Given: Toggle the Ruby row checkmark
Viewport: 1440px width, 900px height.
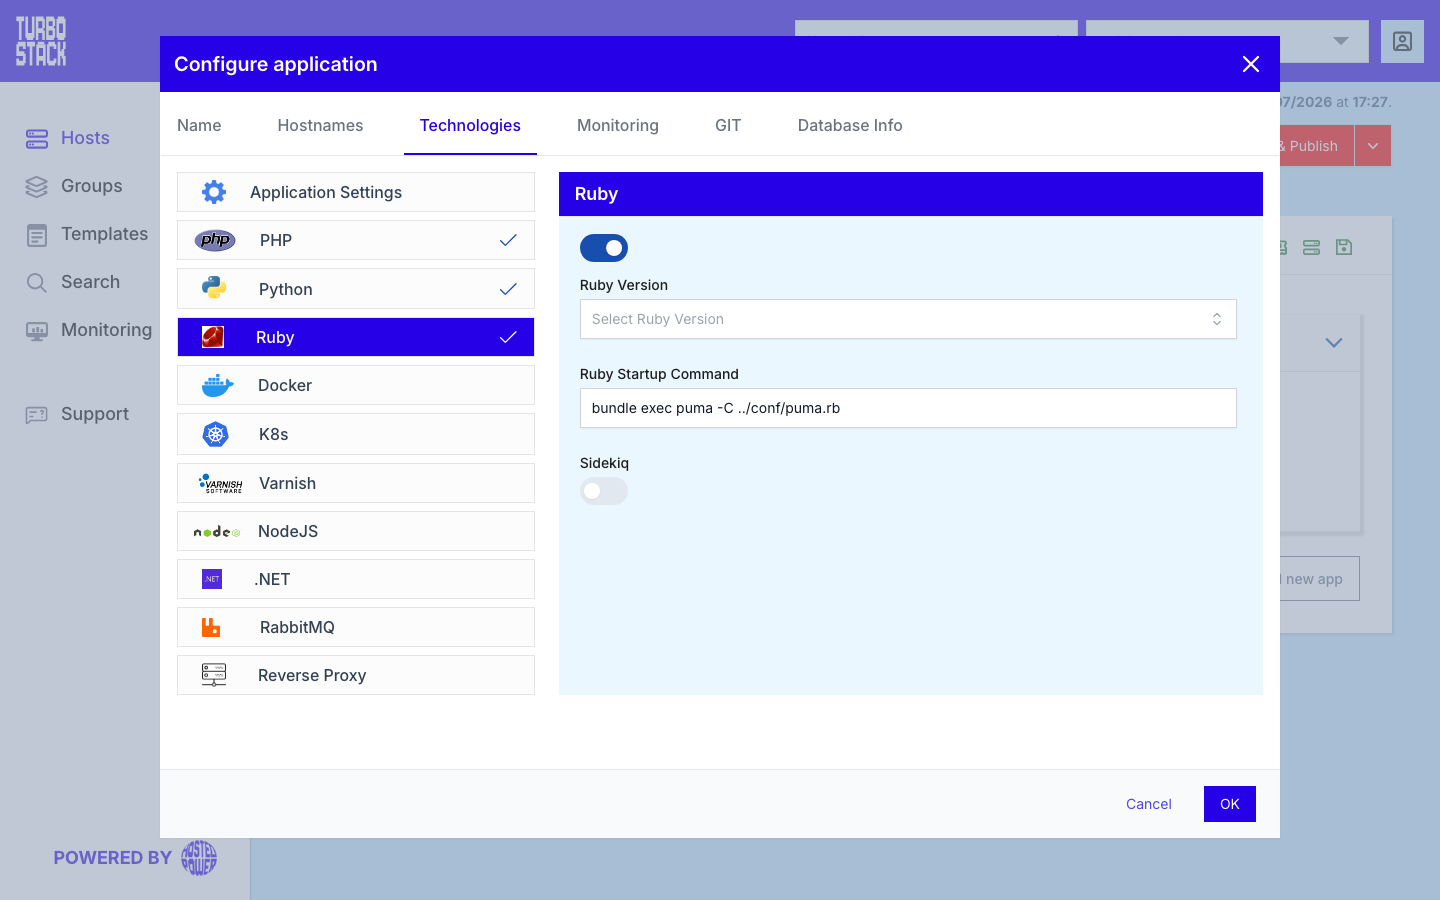Looking at the screenshot, I should click(x=508, y=337).
